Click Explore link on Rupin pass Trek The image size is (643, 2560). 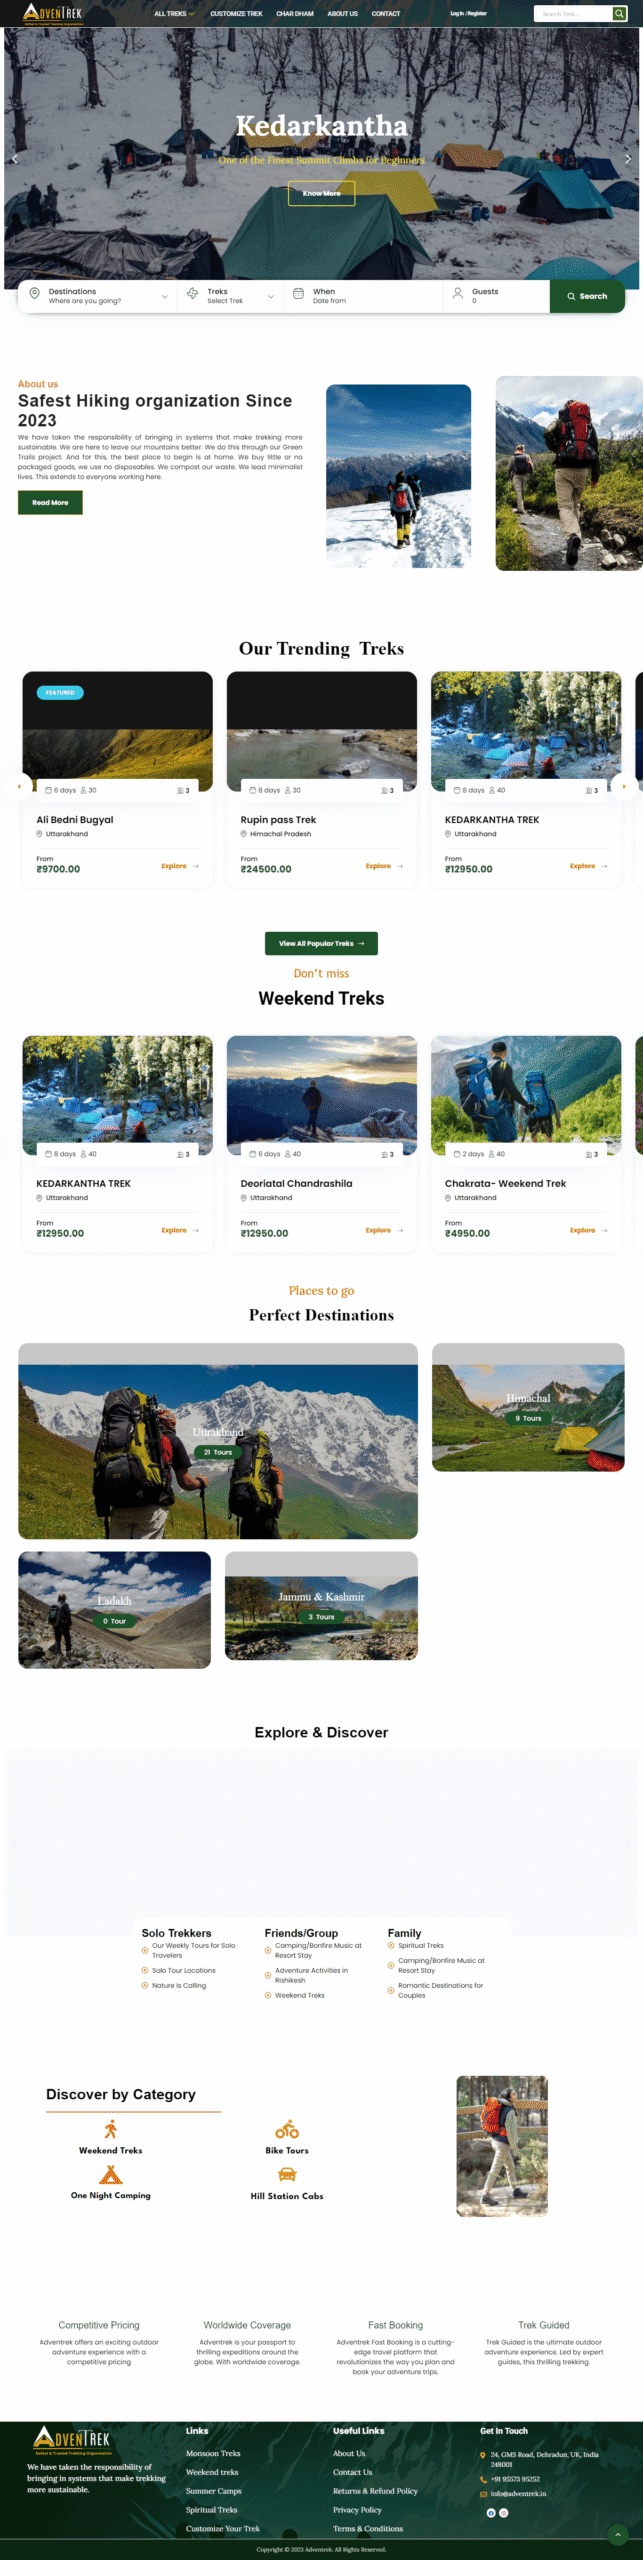pos(384,866)
